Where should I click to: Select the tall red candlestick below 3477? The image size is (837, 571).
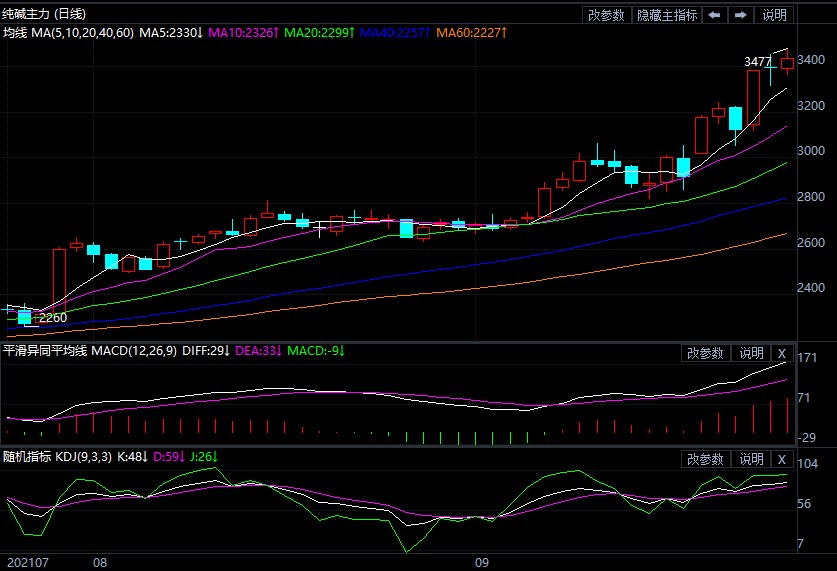(x=753, y=98)
